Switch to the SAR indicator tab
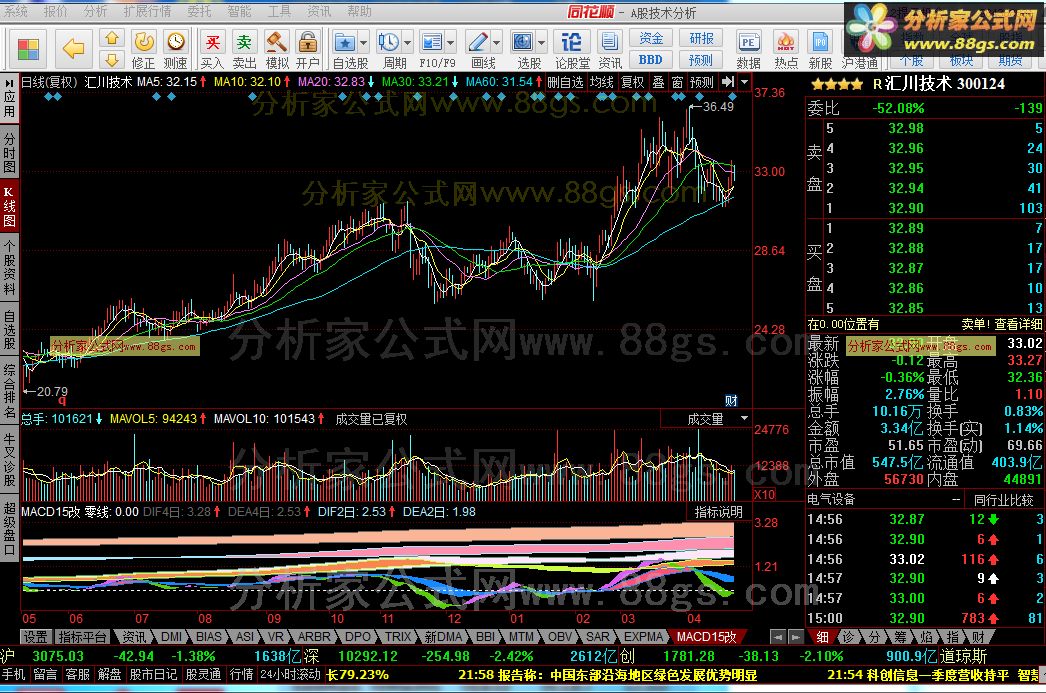This screenshot has height=693, width=1046. [x=597, y=637]
